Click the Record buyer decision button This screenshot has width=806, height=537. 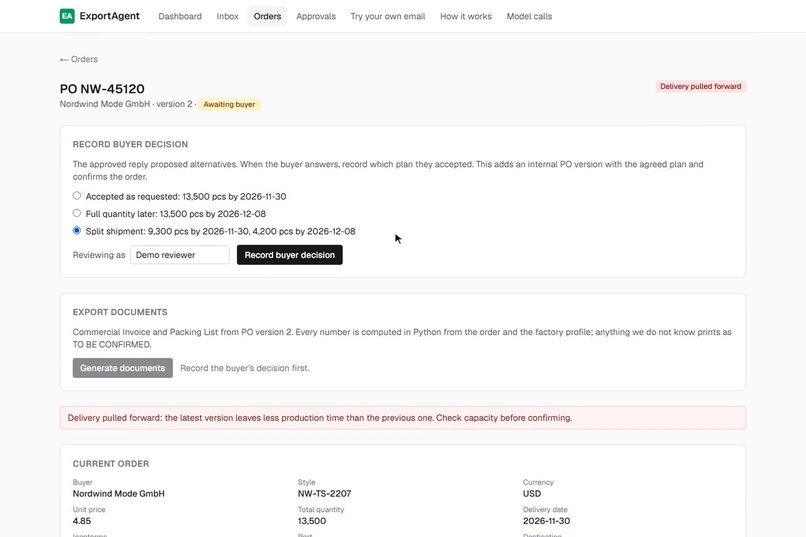pyautogui.click(x=289, y=255)
